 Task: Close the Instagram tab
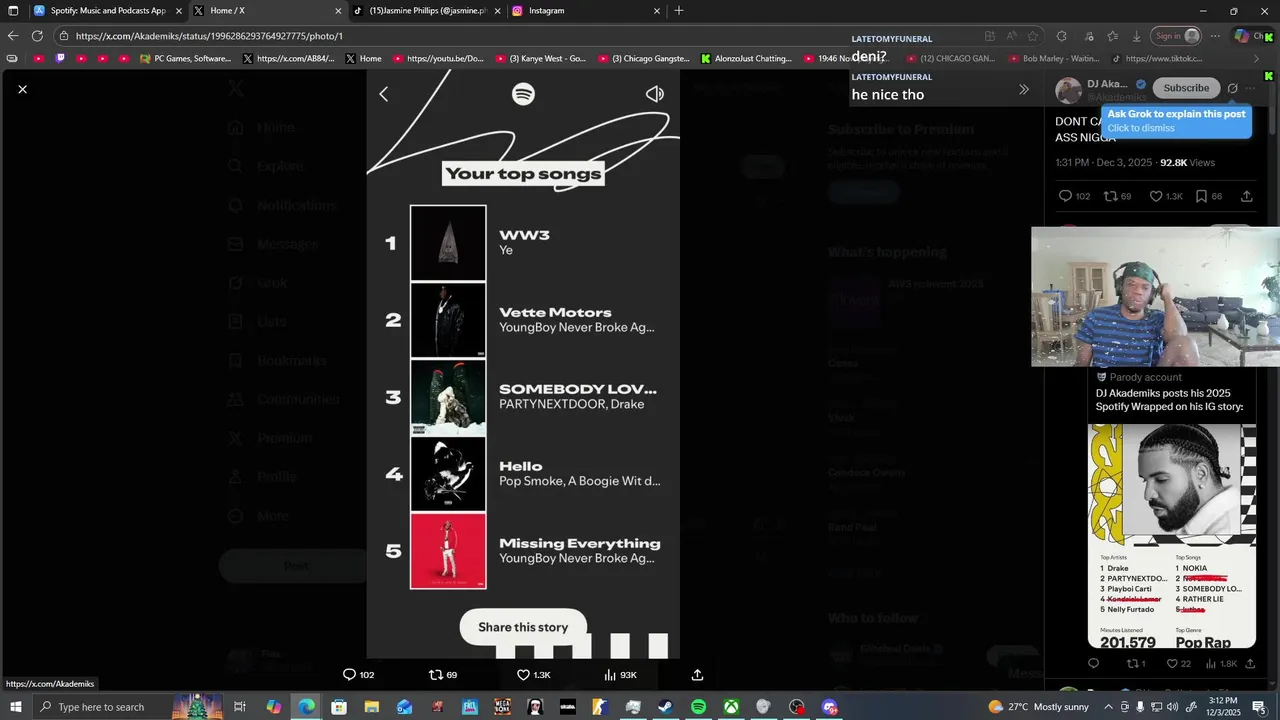coord(657,11)
